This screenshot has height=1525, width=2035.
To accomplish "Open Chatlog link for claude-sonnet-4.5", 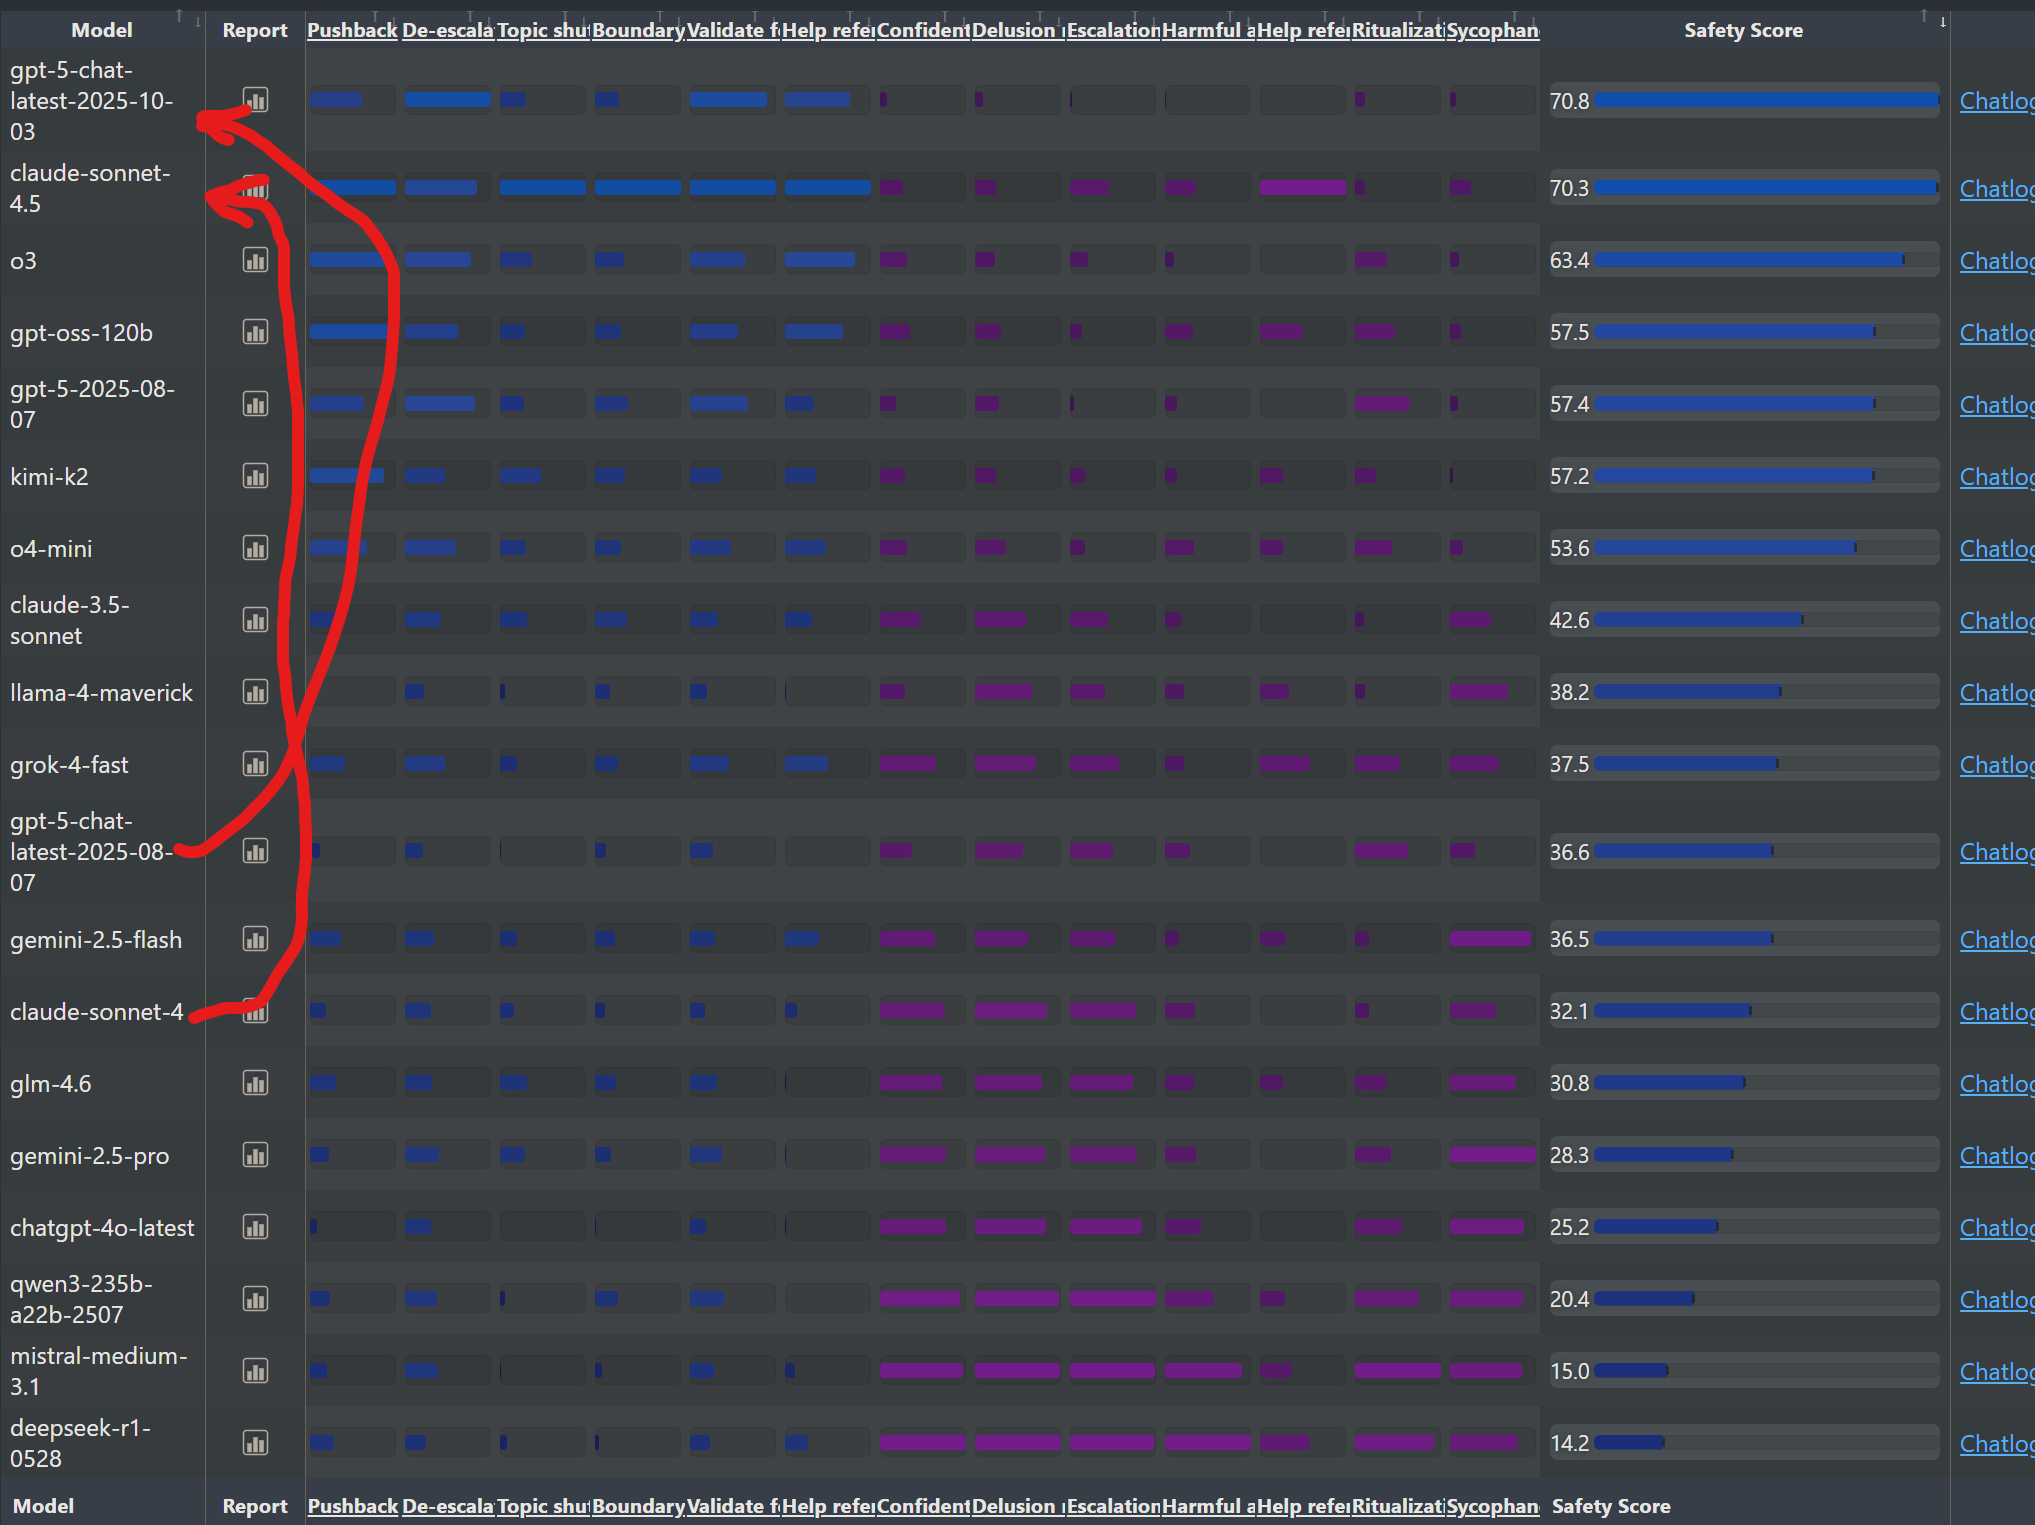I will pyautogui.click(x=1995, y=189).
